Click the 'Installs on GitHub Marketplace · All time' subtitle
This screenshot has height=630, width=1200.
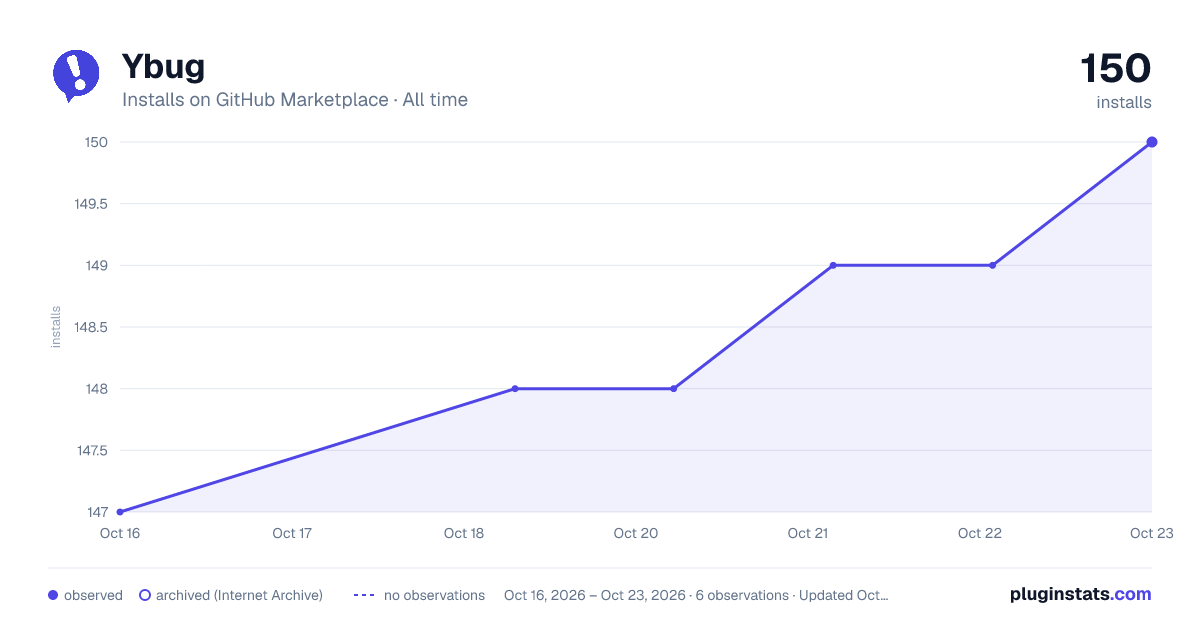[295, 100]
